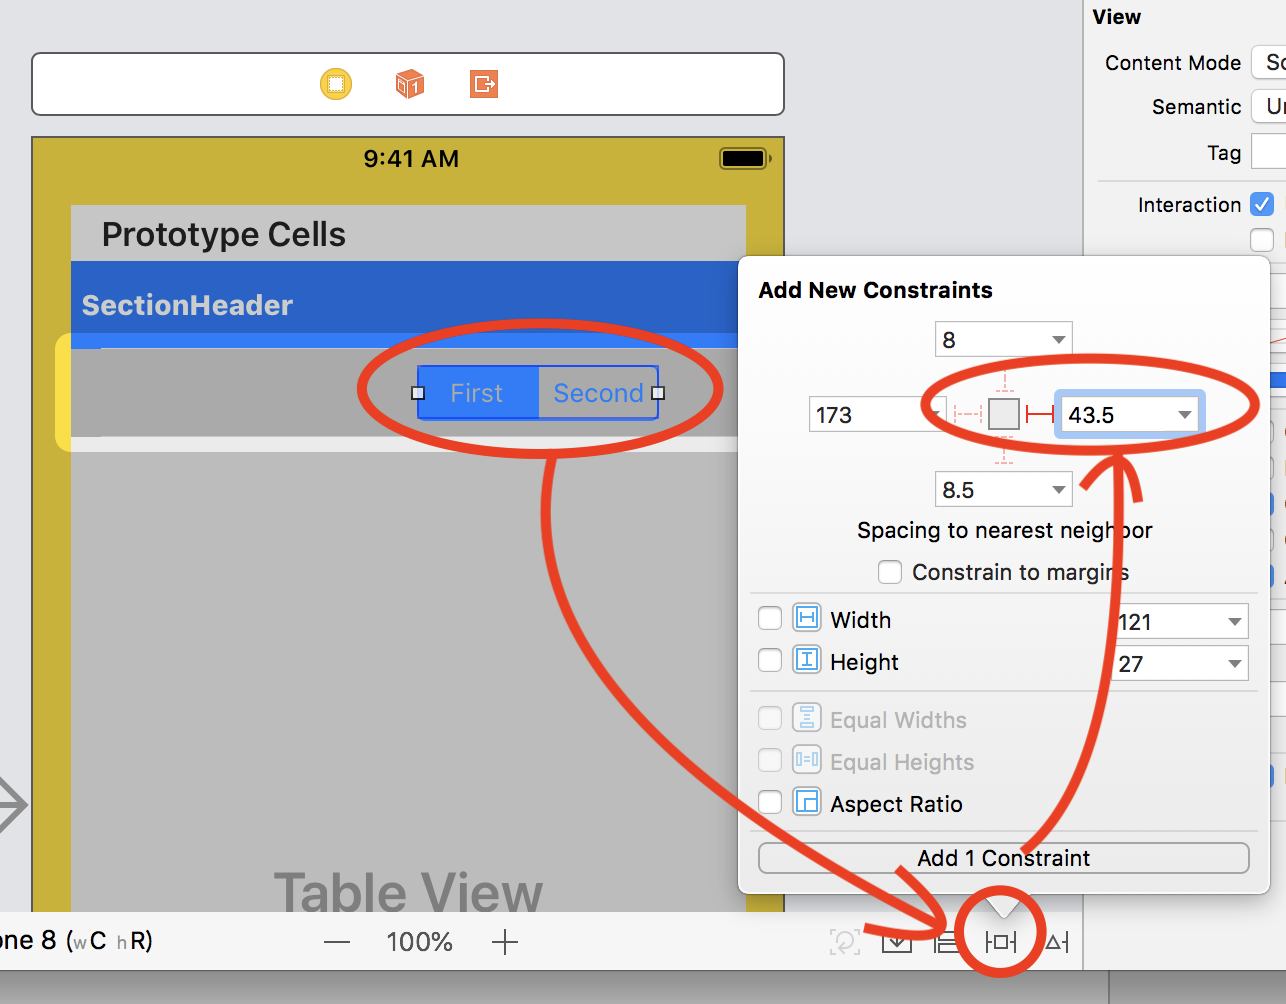Screen dimensions: 1286x1004
Task: Open the Resolve Auto Layout Issues tool
Action: (1057, 940)
